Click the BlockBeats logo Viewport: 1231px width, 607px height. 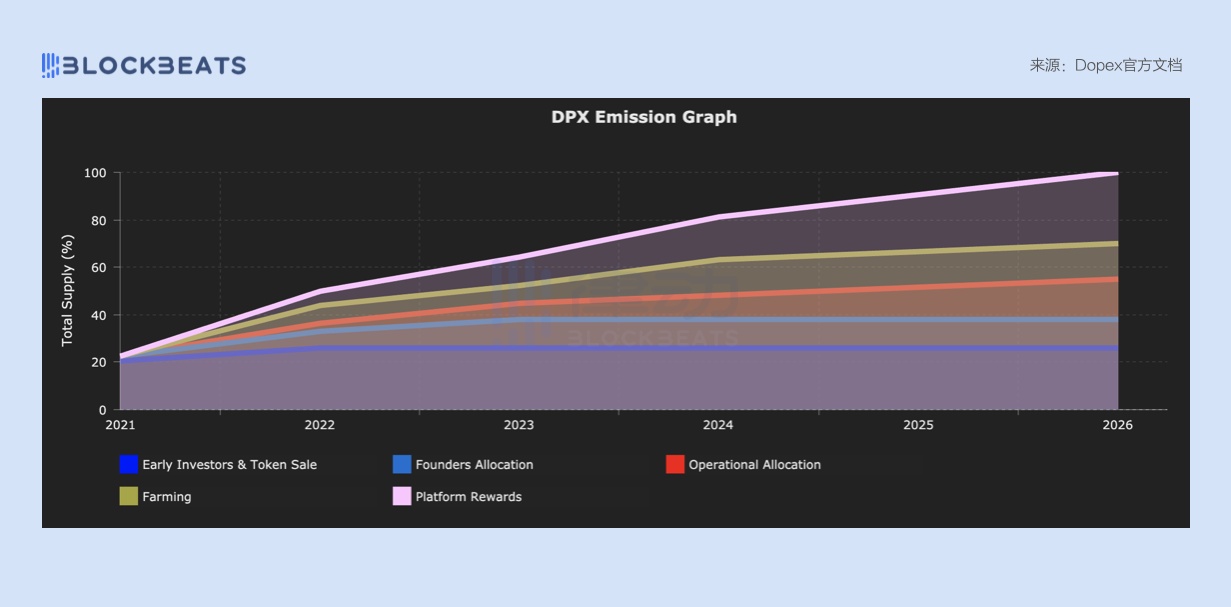pos(144,66)
